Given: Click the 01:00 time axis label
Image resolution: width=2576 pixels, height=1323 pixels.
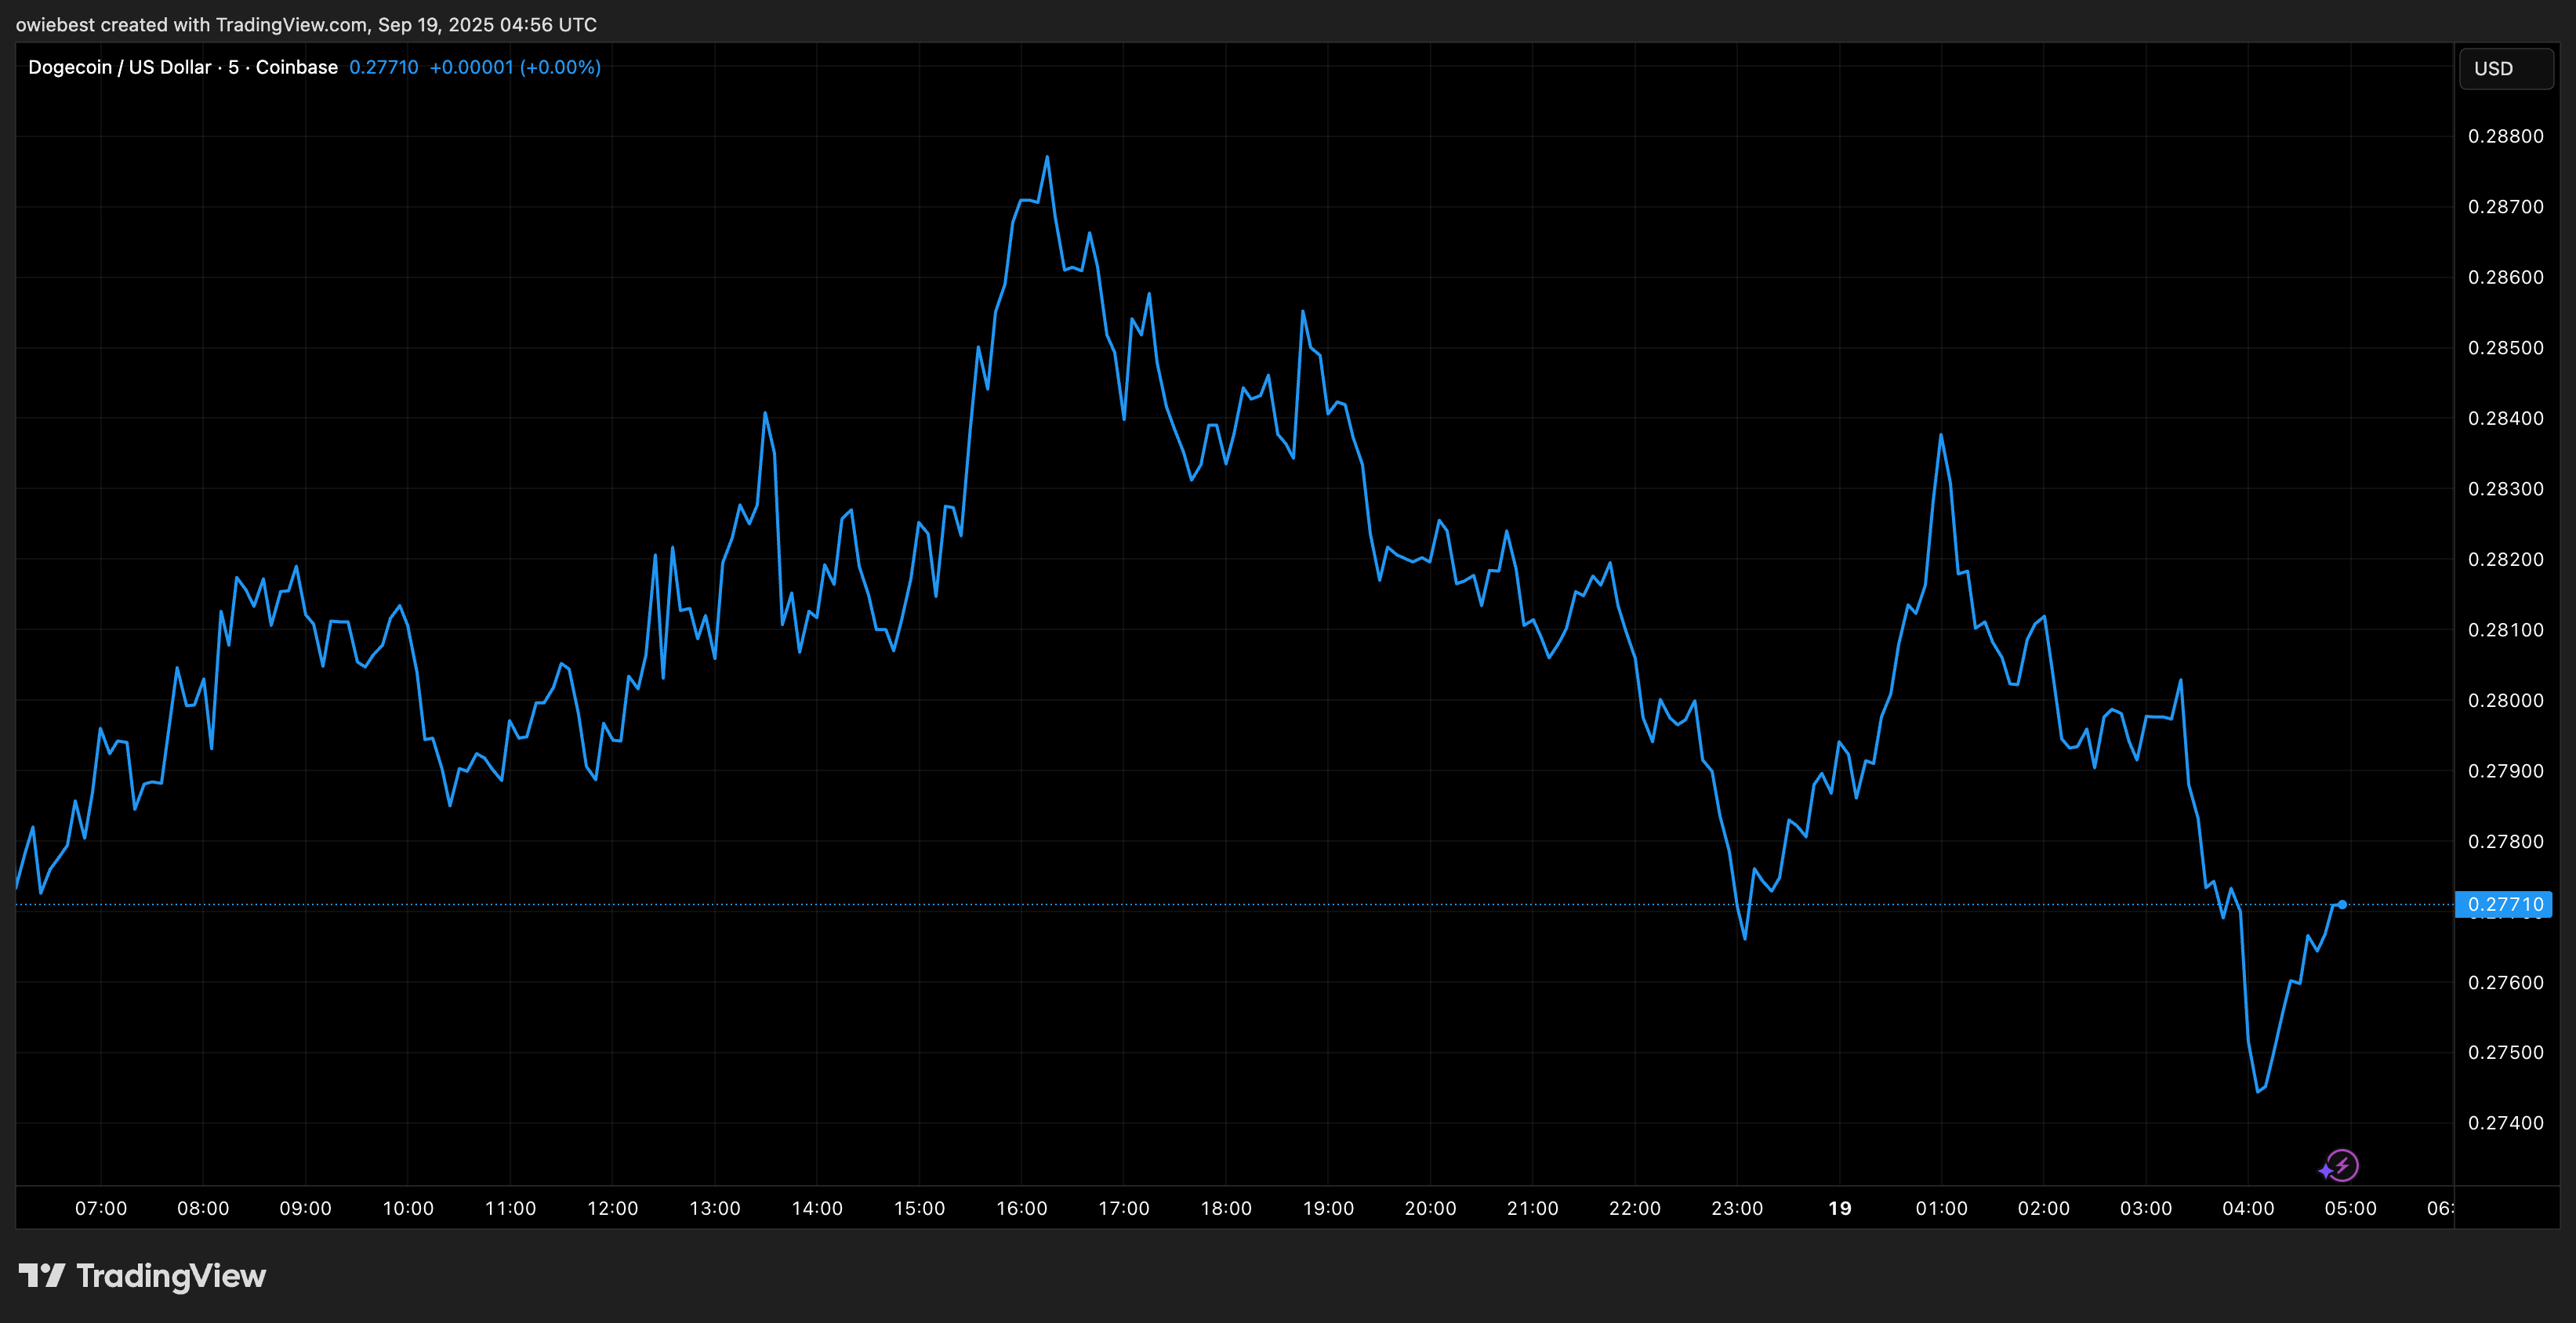Looking at the screenshot, I should (x=1941, y=1208).
